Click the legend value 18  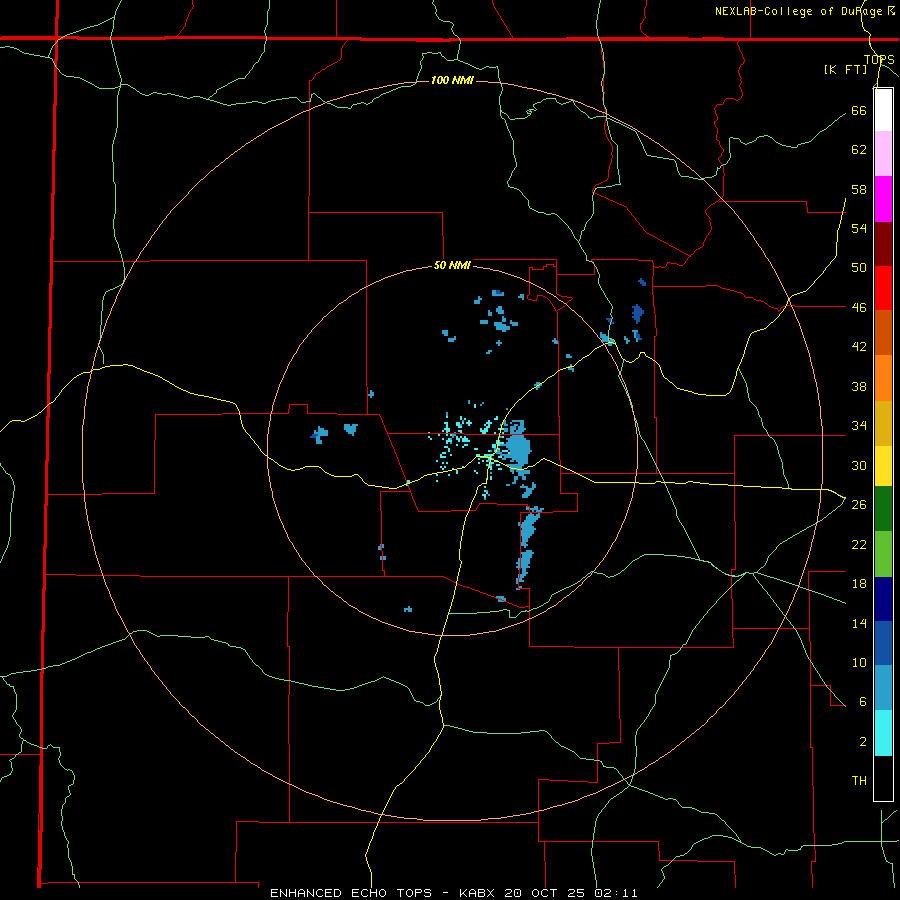tap(859, 584)
